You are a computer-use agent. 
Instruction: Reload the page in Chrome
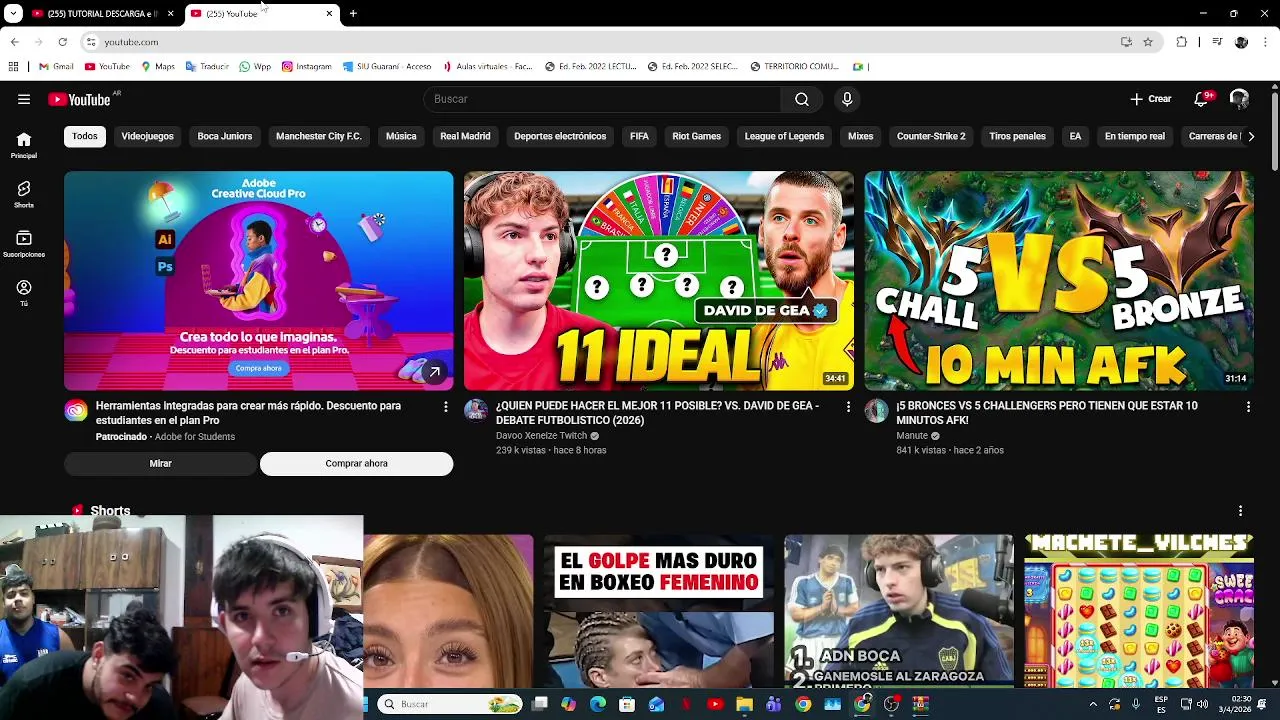click(62, 42)
